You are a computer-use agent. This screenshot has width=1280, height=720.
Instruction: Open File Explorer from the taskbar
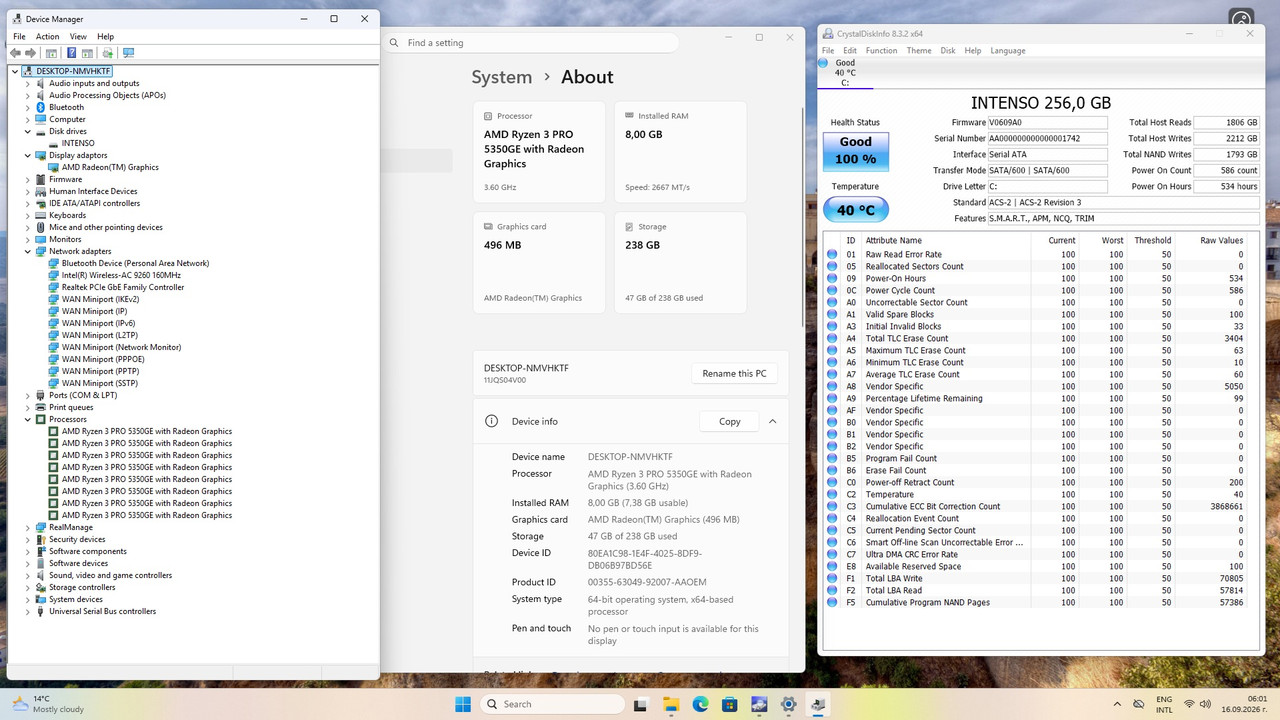672,704
